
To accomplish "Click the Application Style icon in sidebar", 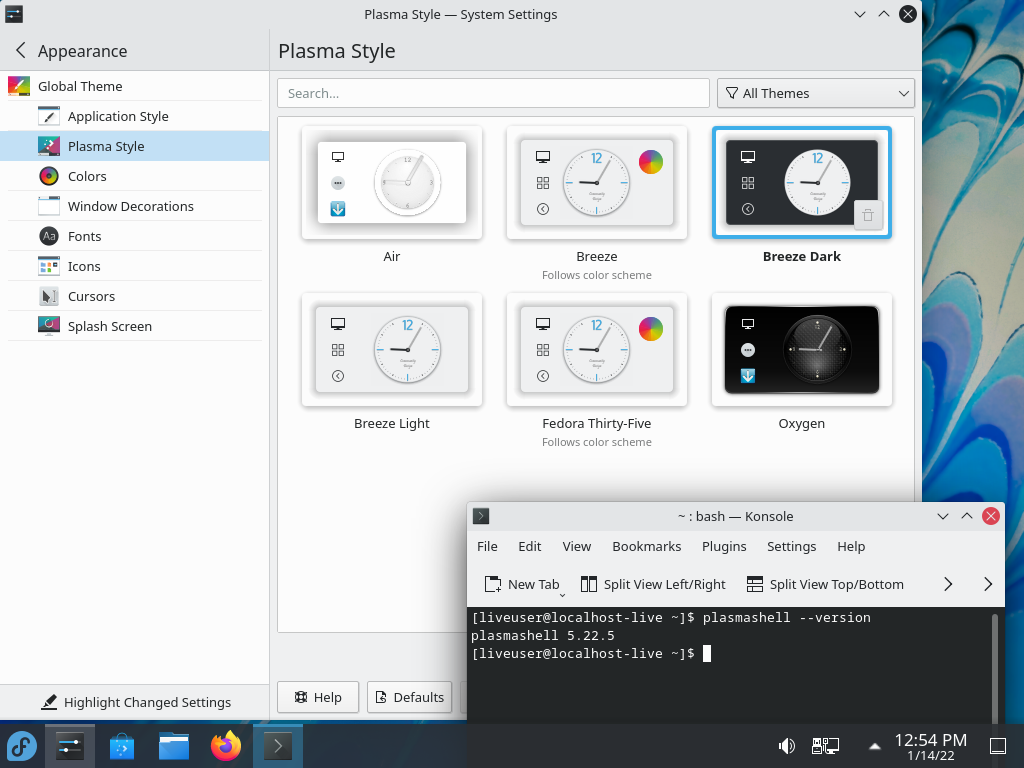I will (x=49, y=116).
